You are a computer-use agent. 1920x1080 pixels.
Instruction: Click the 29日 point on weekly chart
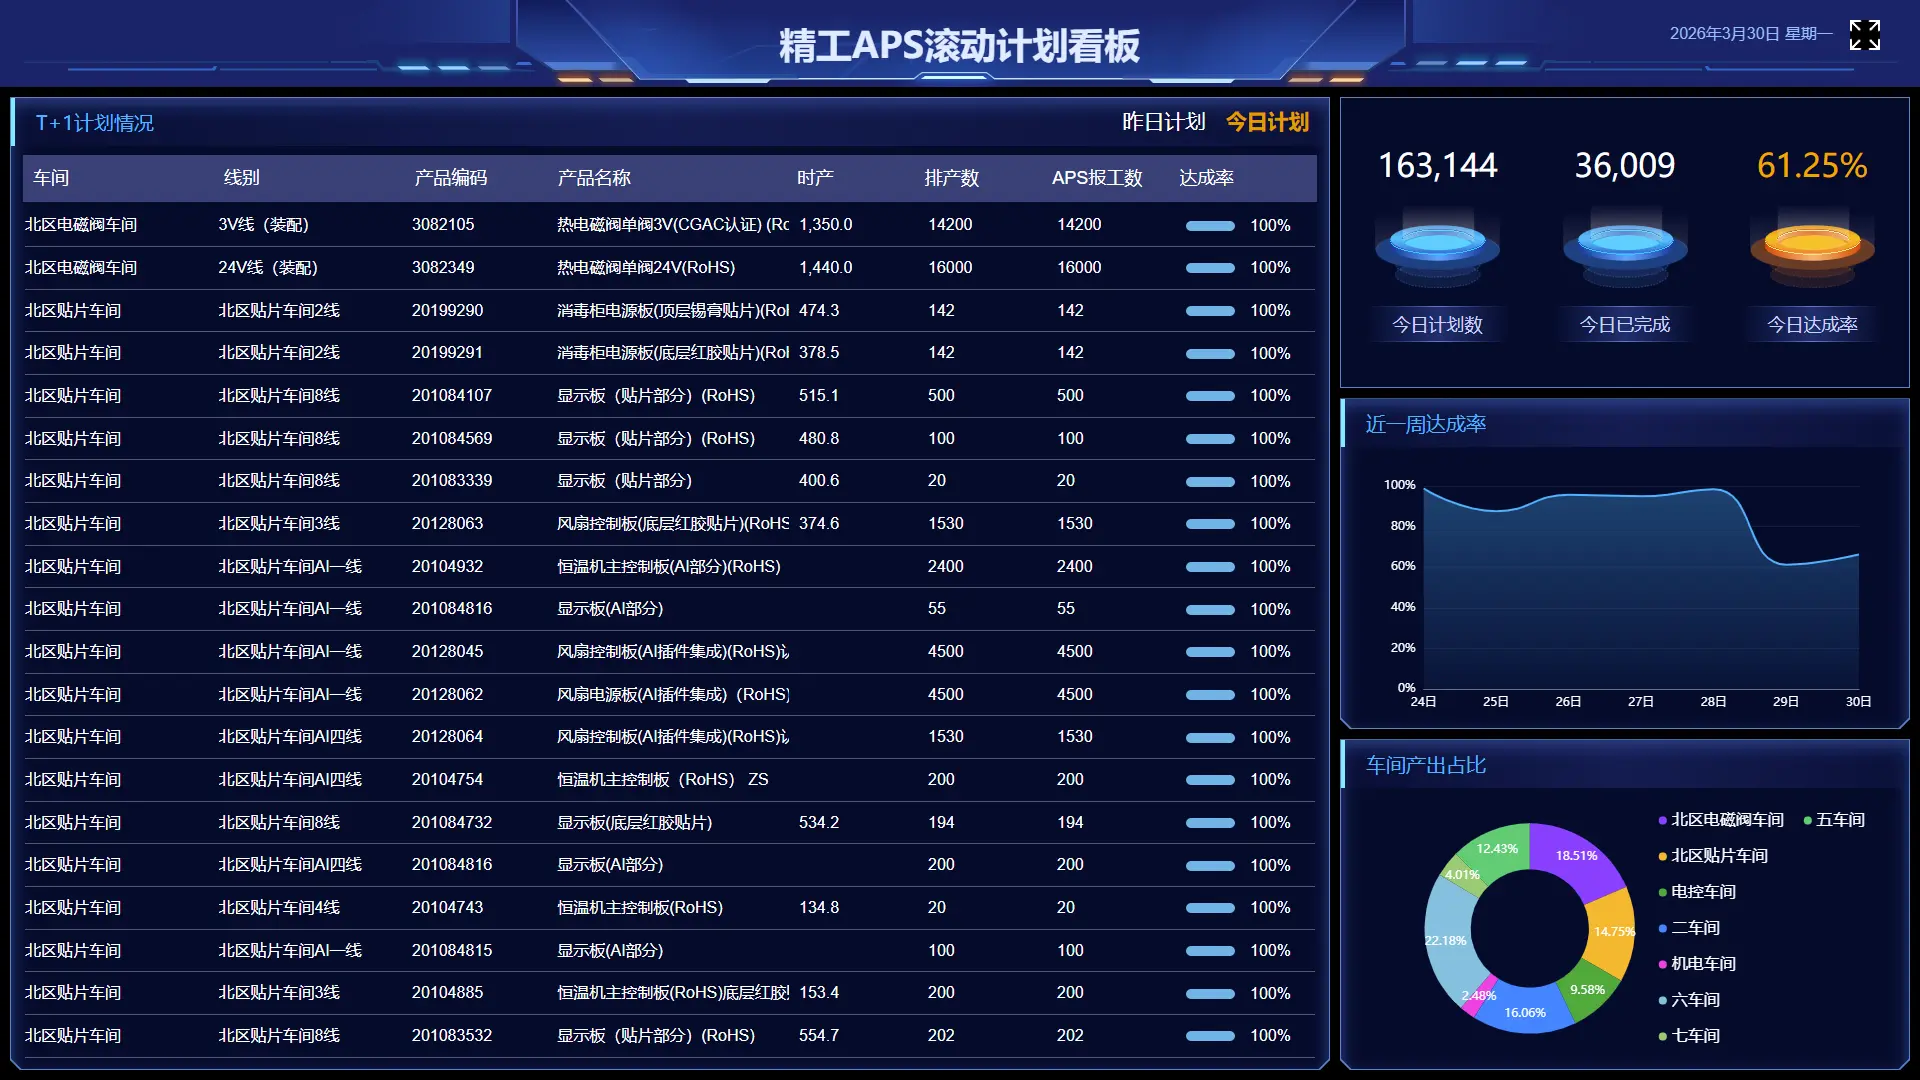(x=1786, y=564)
